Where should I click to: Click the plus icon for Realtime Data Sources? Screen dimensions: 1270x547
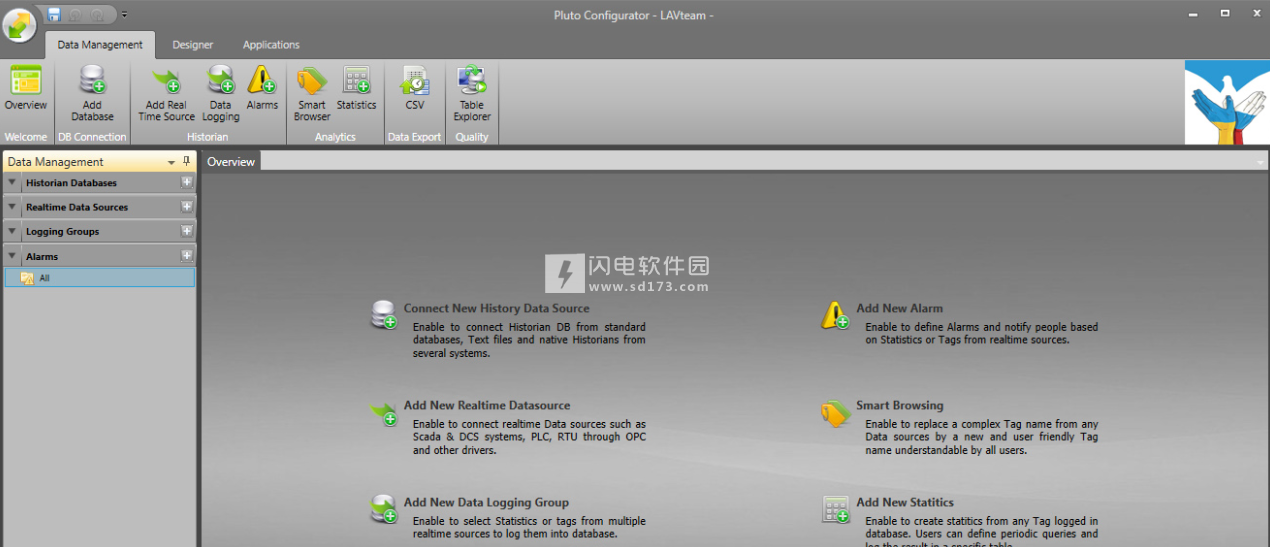(186, 206)
